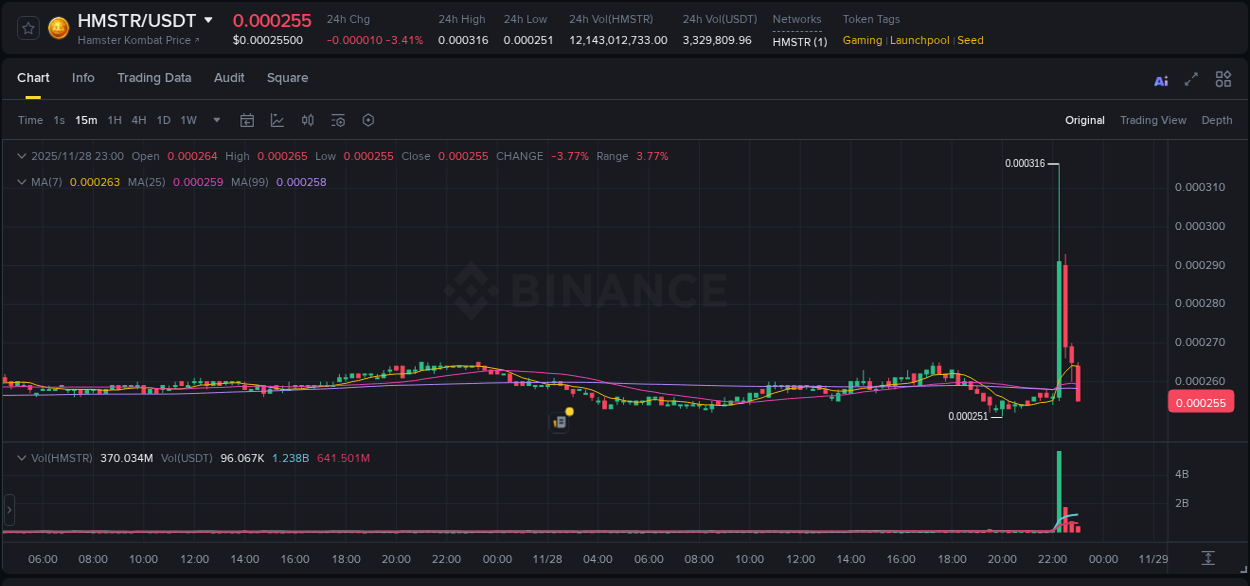Open the layout grid icon top right
The width and height of the screenshot is (1250, 586).
(1223, 79)
